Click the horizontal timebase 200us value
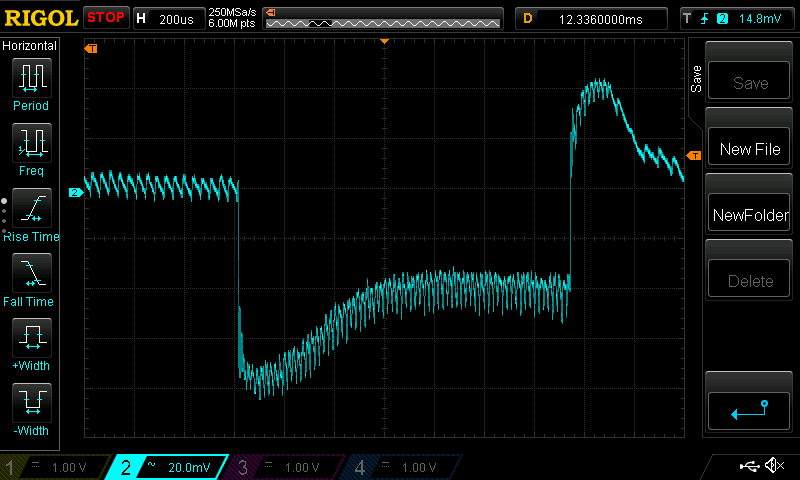This screenshot has width=800, height=480. click(x=176, y=19)
